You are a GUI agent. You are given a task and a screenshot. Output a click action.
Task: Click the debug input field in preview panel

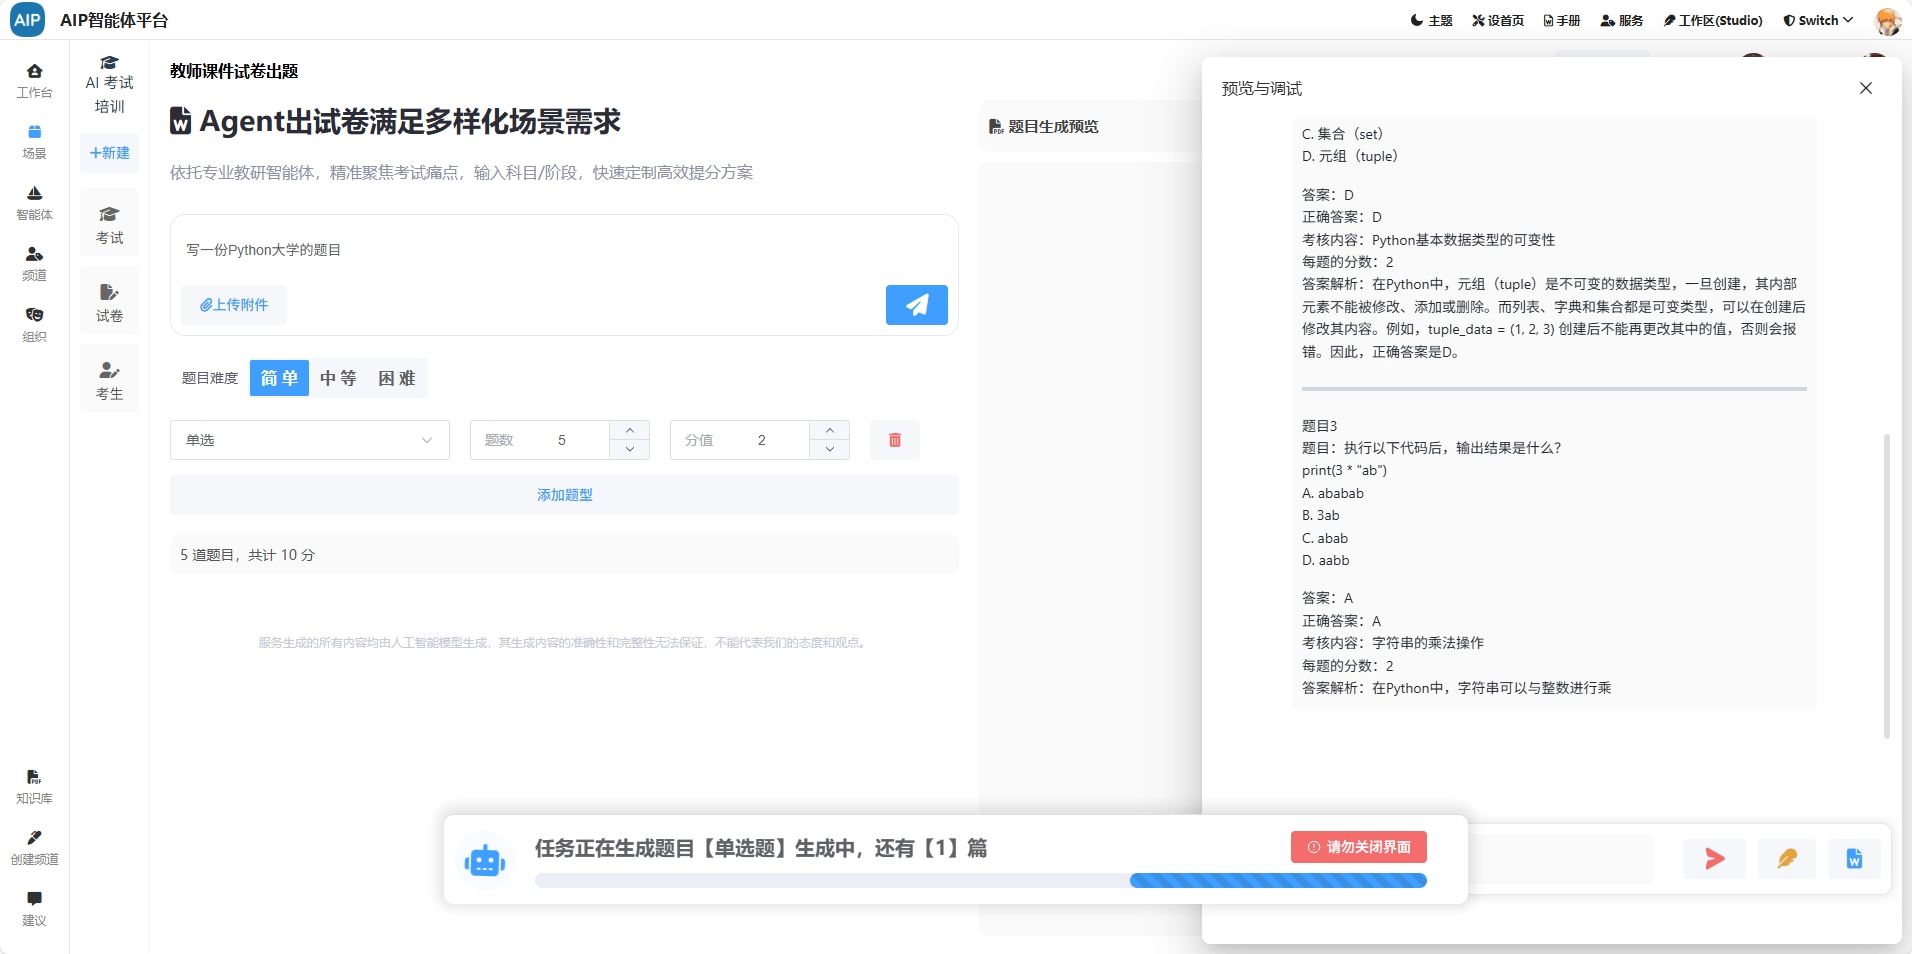point(1560,859)
